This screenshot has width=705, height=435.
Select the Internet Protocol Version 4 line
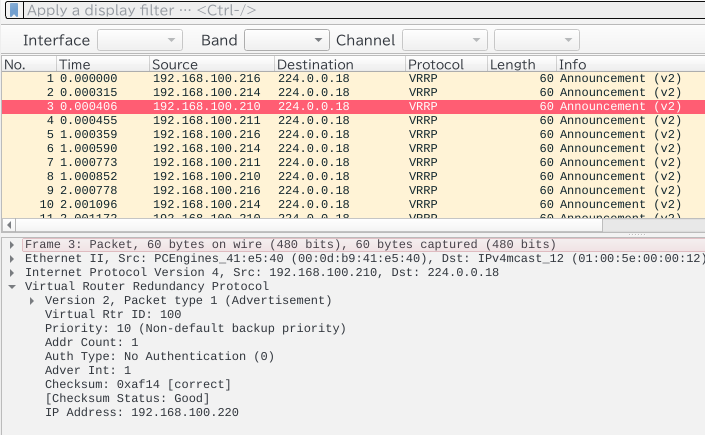(262, 272)
